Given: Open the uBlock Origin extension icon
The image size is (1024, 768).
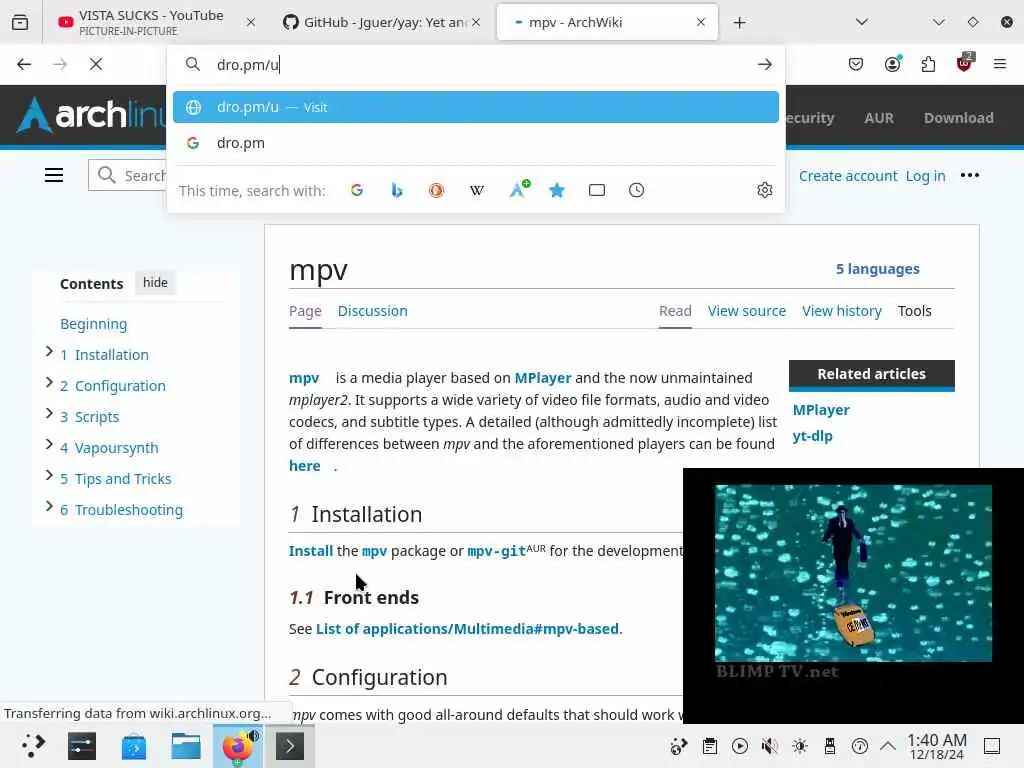Looking at the screenshot, I should point(964,63).
